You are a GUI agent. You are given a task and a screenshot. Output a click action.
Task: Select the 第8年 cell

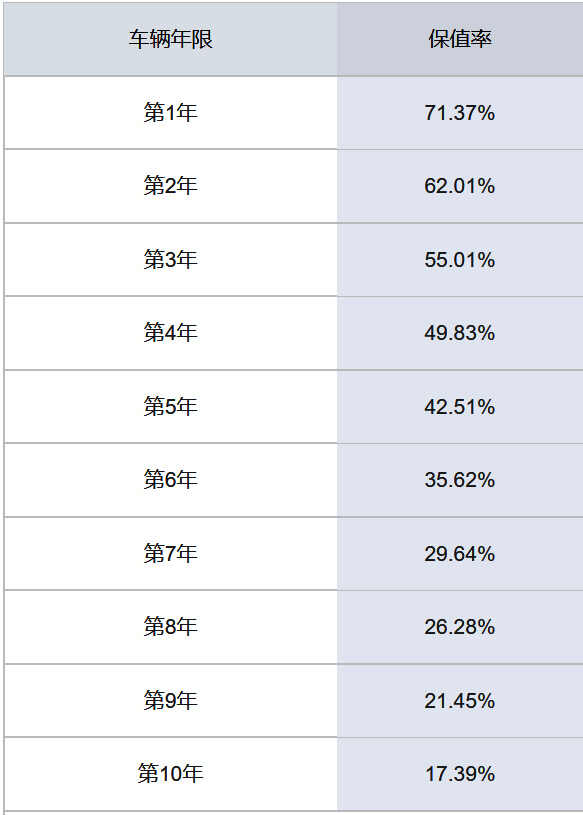pyautogui.click(x=170, y=627)
